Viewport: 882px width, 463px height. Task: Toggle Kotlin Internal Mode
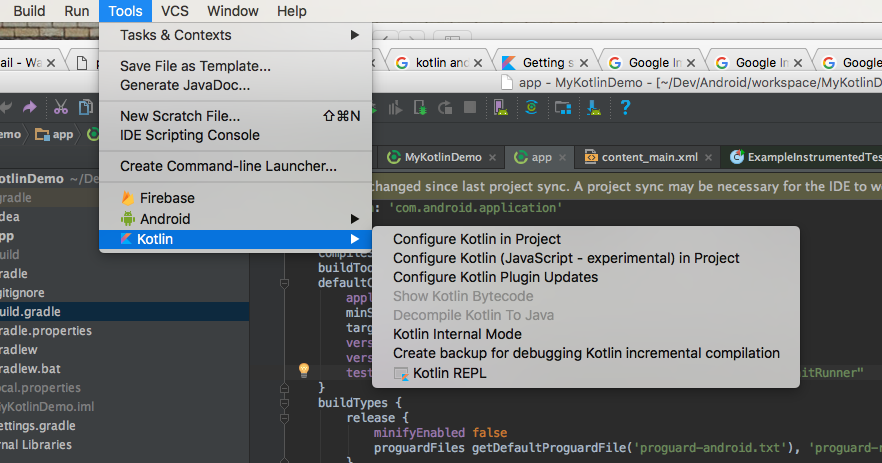586,334
